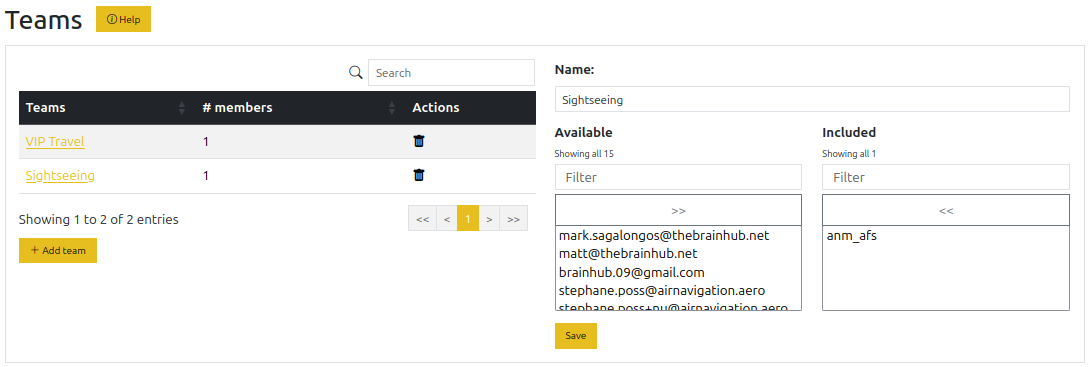Go to next page with > pagination
The image size is (1090, 367).
(x=489, y=218)
